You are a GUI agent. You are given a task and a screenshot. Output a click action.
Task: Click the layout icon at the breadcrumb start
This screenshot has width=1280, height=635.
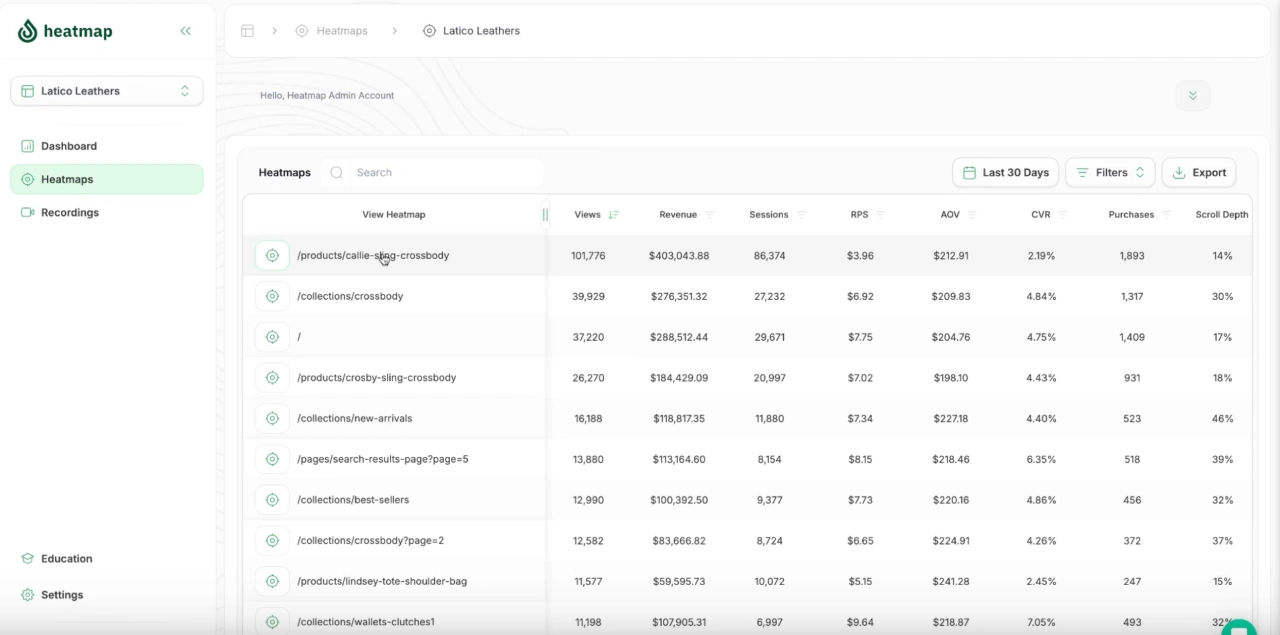pyautogui.click(x=247, y=31)
